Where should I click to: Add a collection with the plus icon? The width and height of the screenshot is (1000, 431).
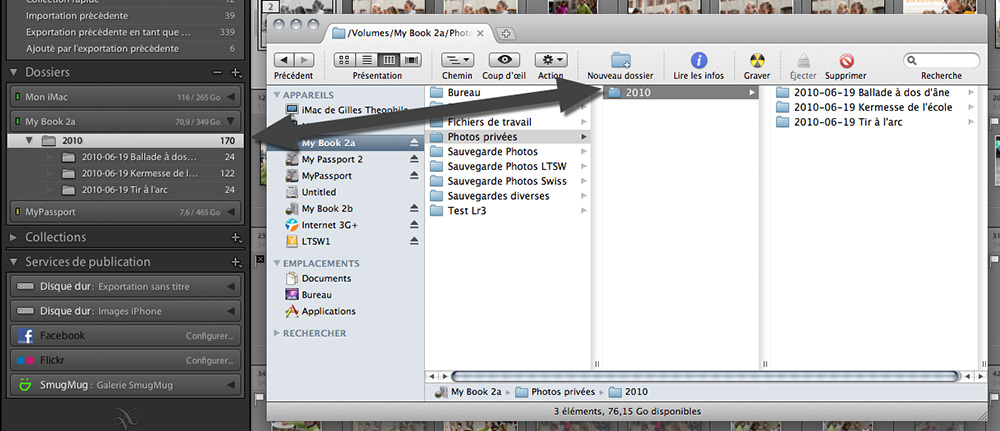tap(235, 237)
